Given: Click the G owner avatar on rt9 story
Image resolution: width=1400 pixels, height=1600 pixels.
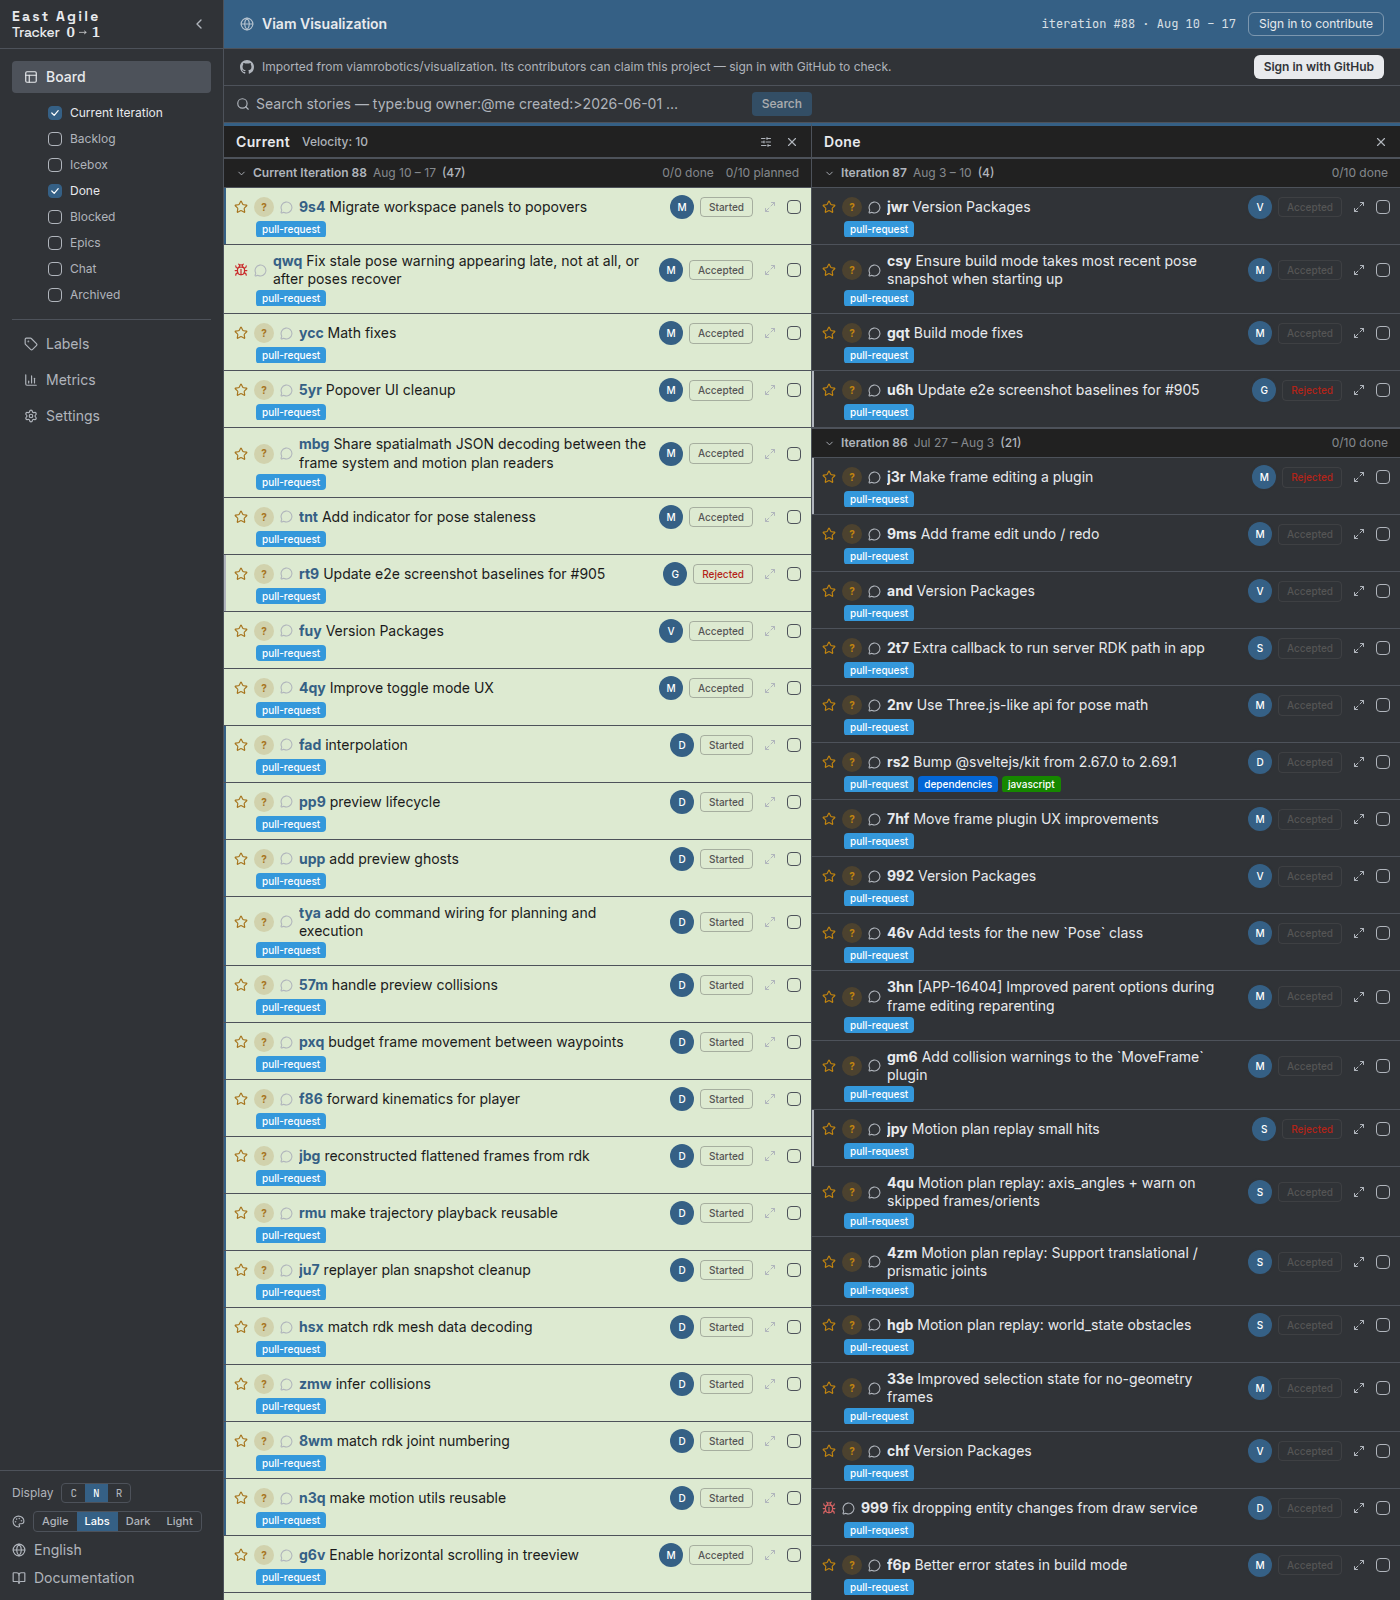Looking at the screenshot, I should [x=675, y=574].
